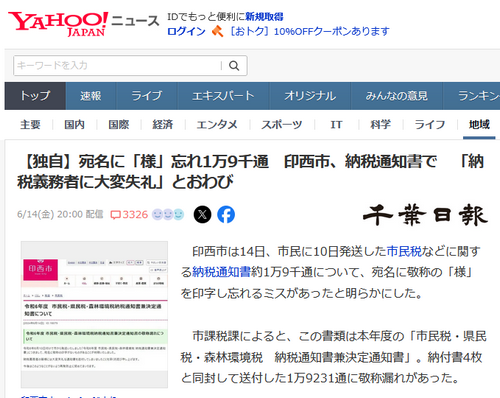Open the エキスパート tab
The image size is (500, 398).
[223, 96]
